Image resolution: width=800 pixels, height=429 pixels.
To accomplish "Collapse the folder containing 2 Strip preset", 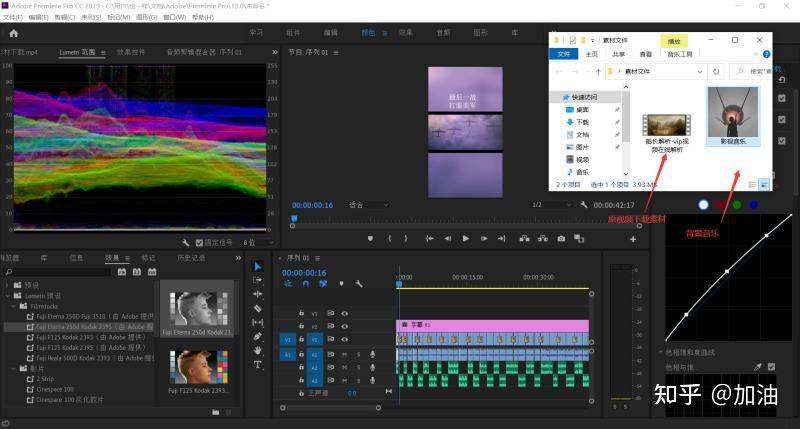I will [x=14, y=368].
